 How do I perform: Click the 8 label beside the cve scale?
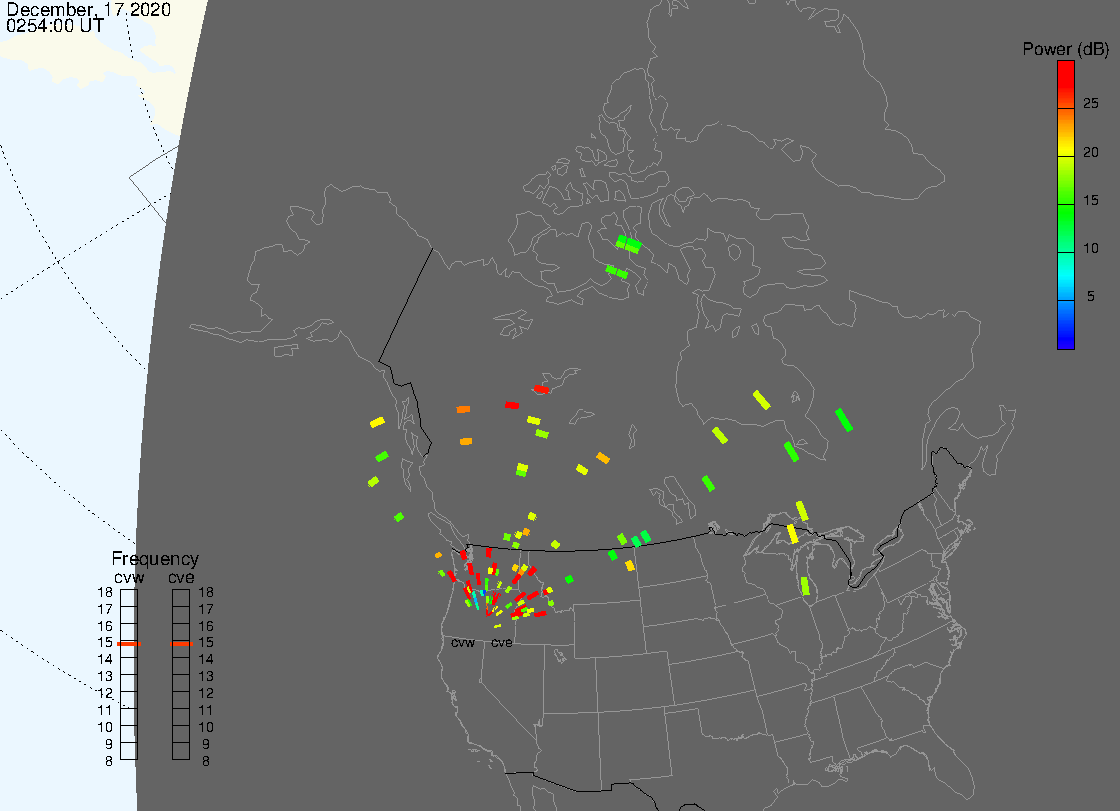click(206, 762)
